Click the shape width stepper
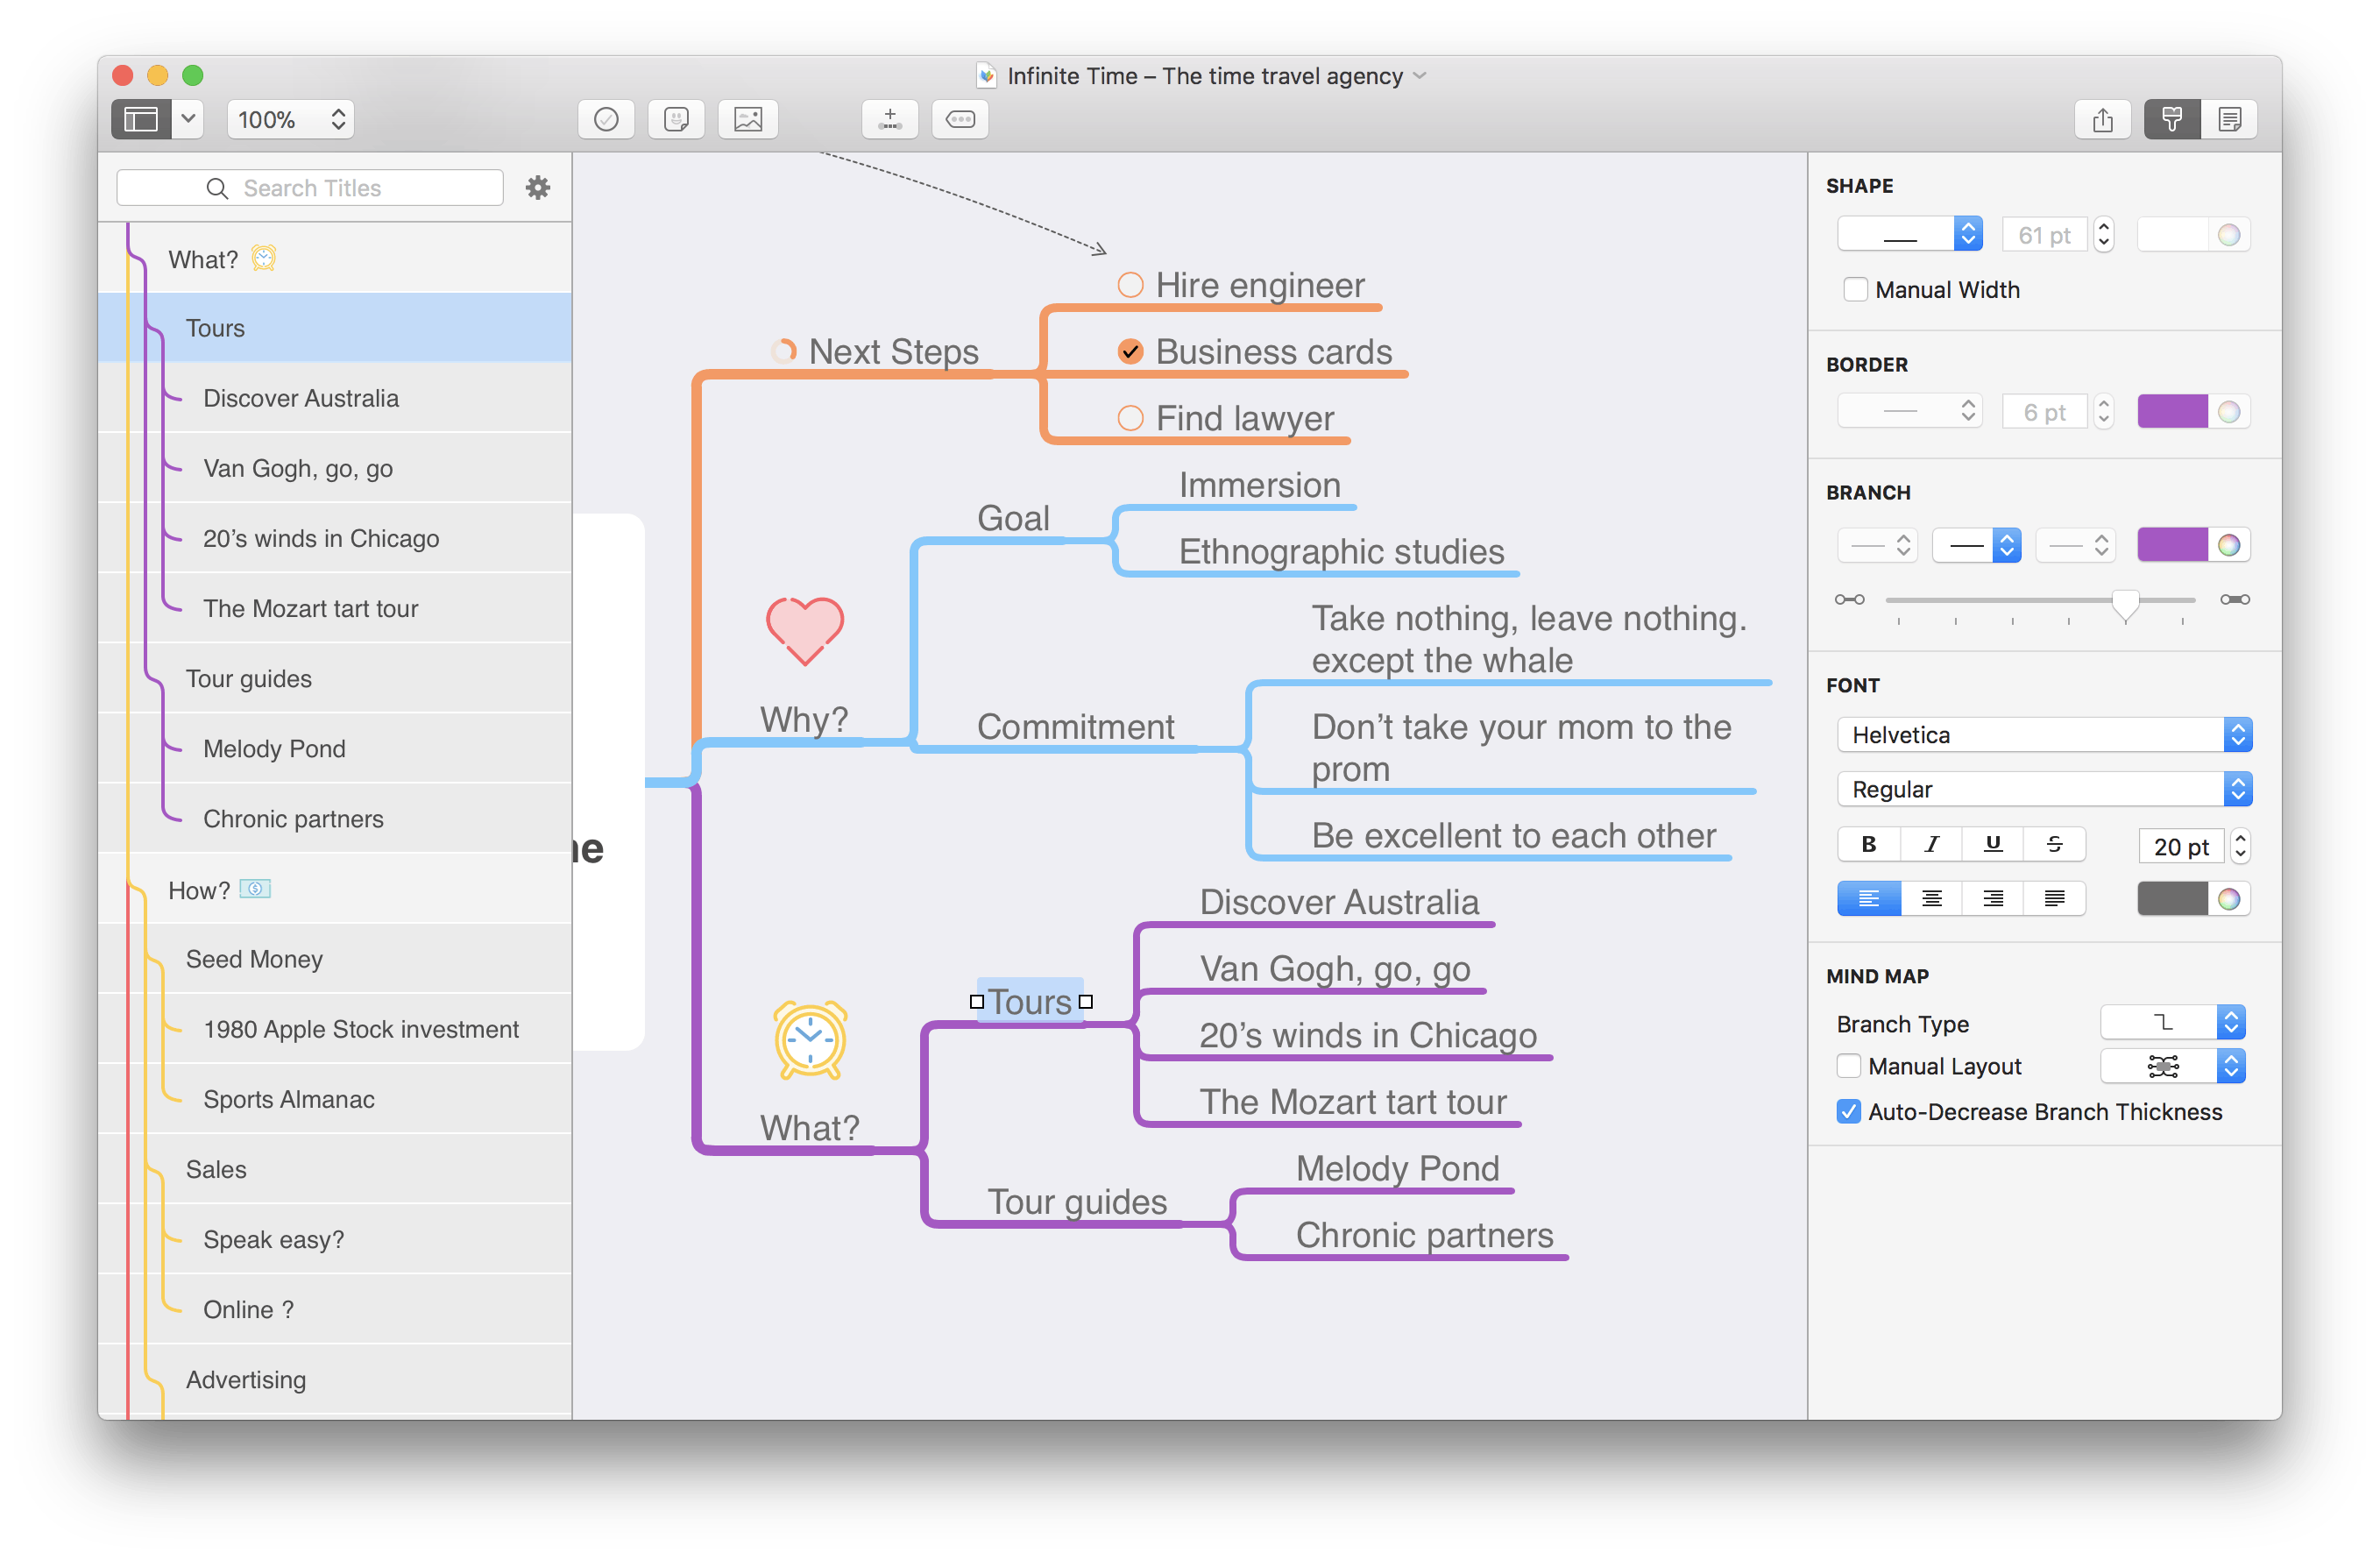The image size is (2380, 1560). (x=2104, y=235)
